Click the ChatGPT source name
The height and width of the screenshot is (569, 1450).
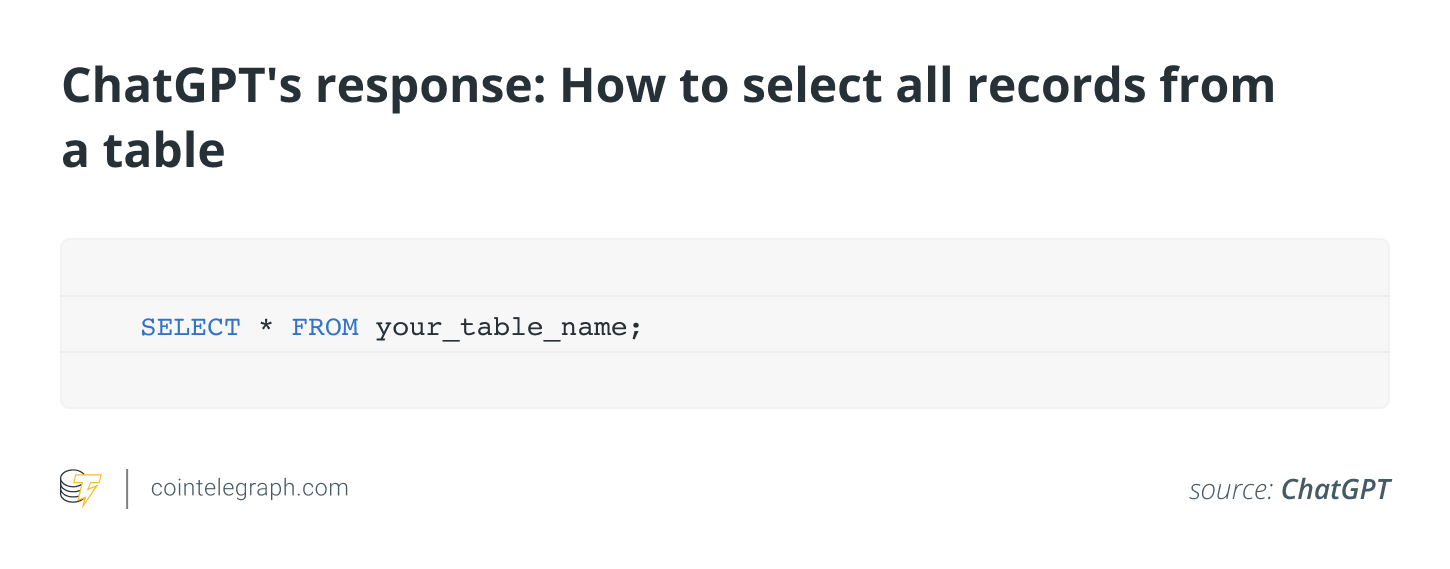coord(1335,489)
